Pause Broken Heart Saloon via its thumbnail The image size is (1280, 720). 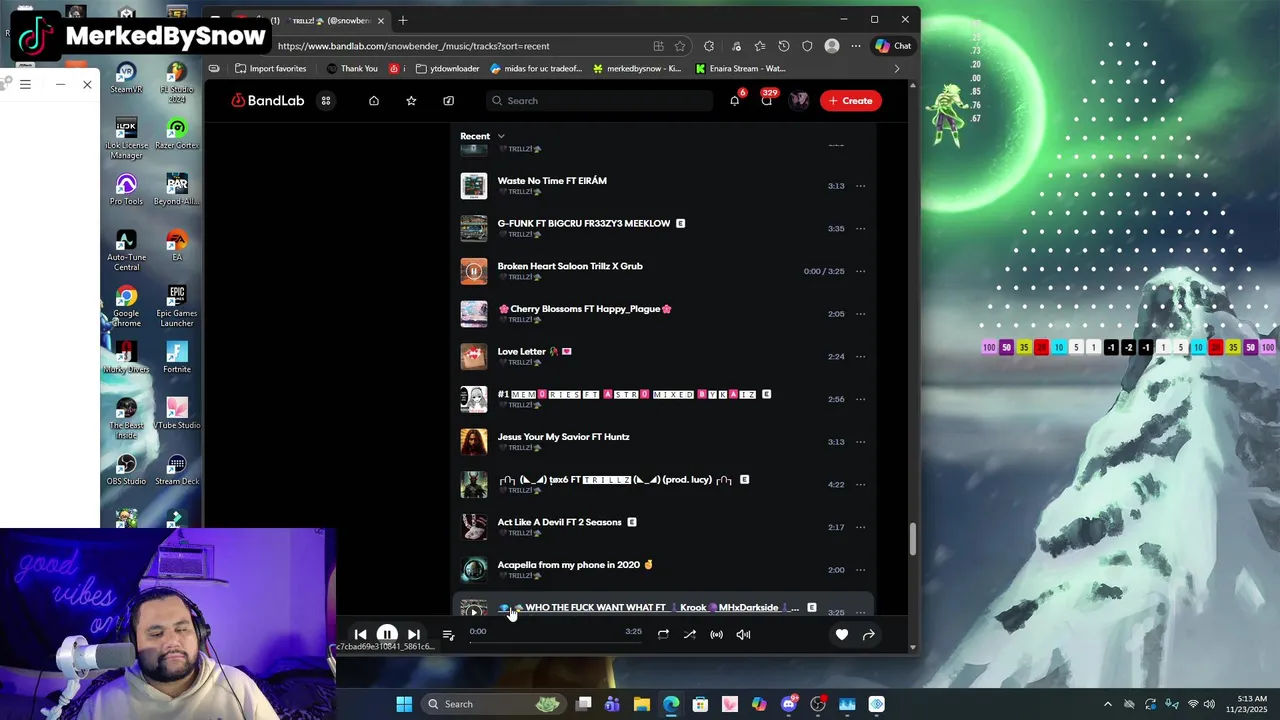click(474, 271)
